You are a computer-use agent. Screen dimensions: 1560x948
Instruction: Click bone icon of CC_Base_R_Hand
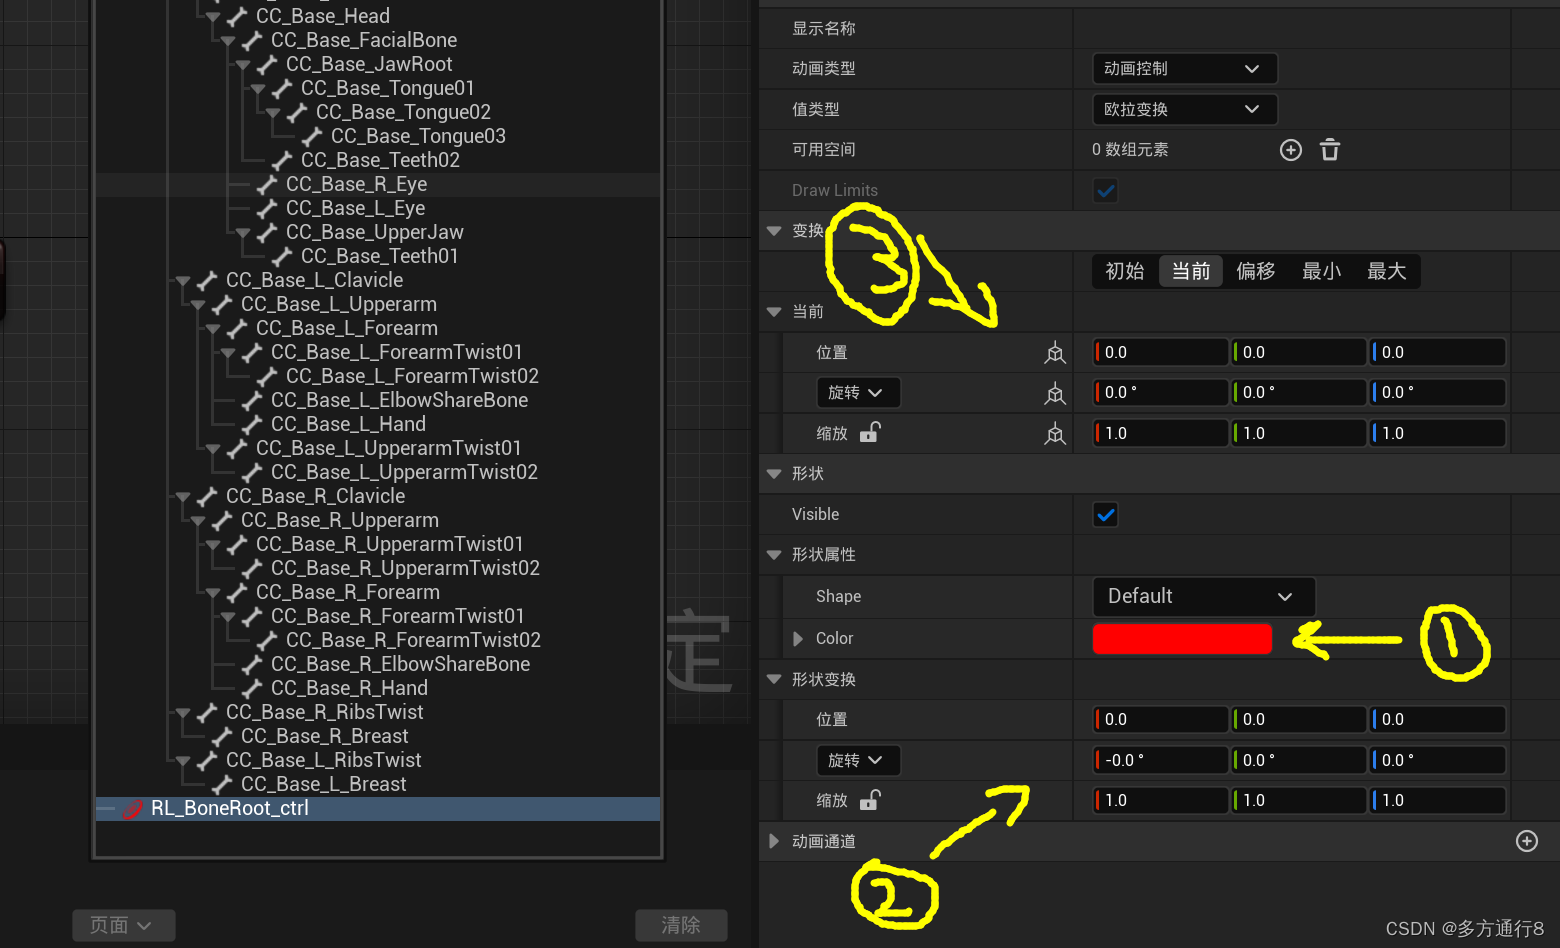(x=252, y=688)
